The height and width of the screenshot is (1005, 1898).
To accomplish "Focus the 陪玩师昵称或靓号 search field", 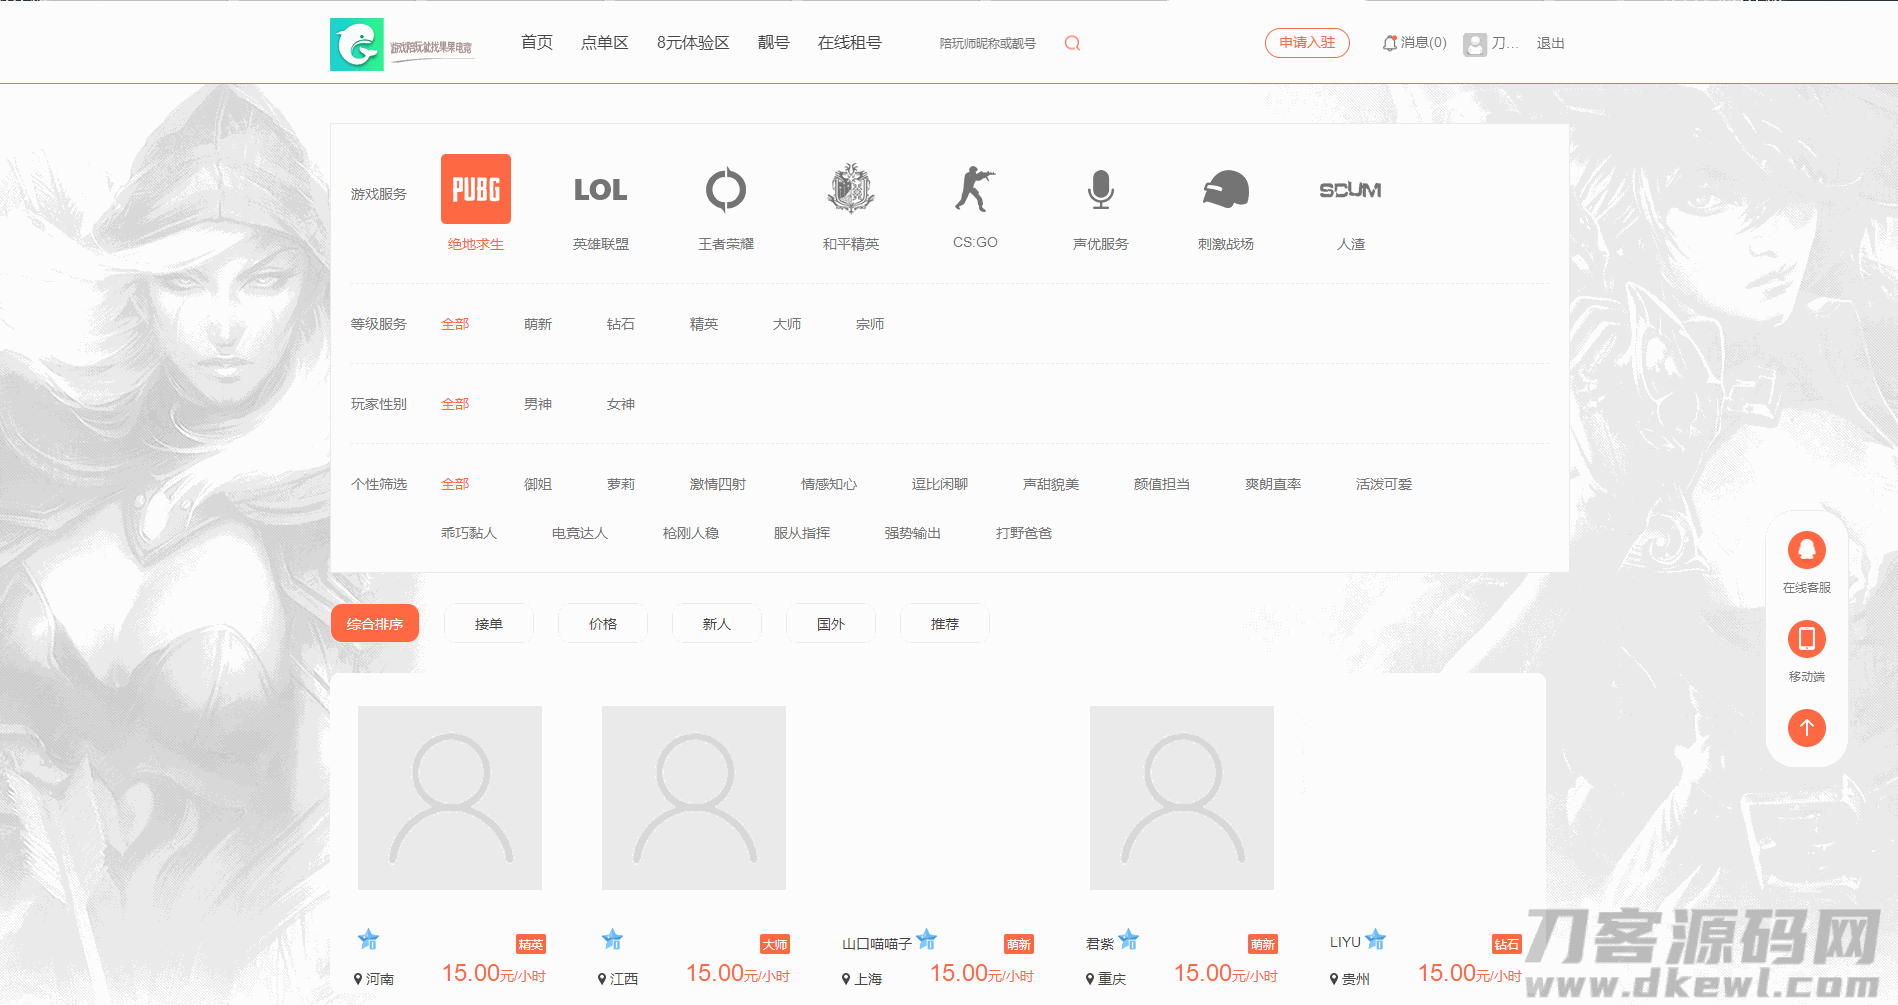I will [x=992, y=43].
